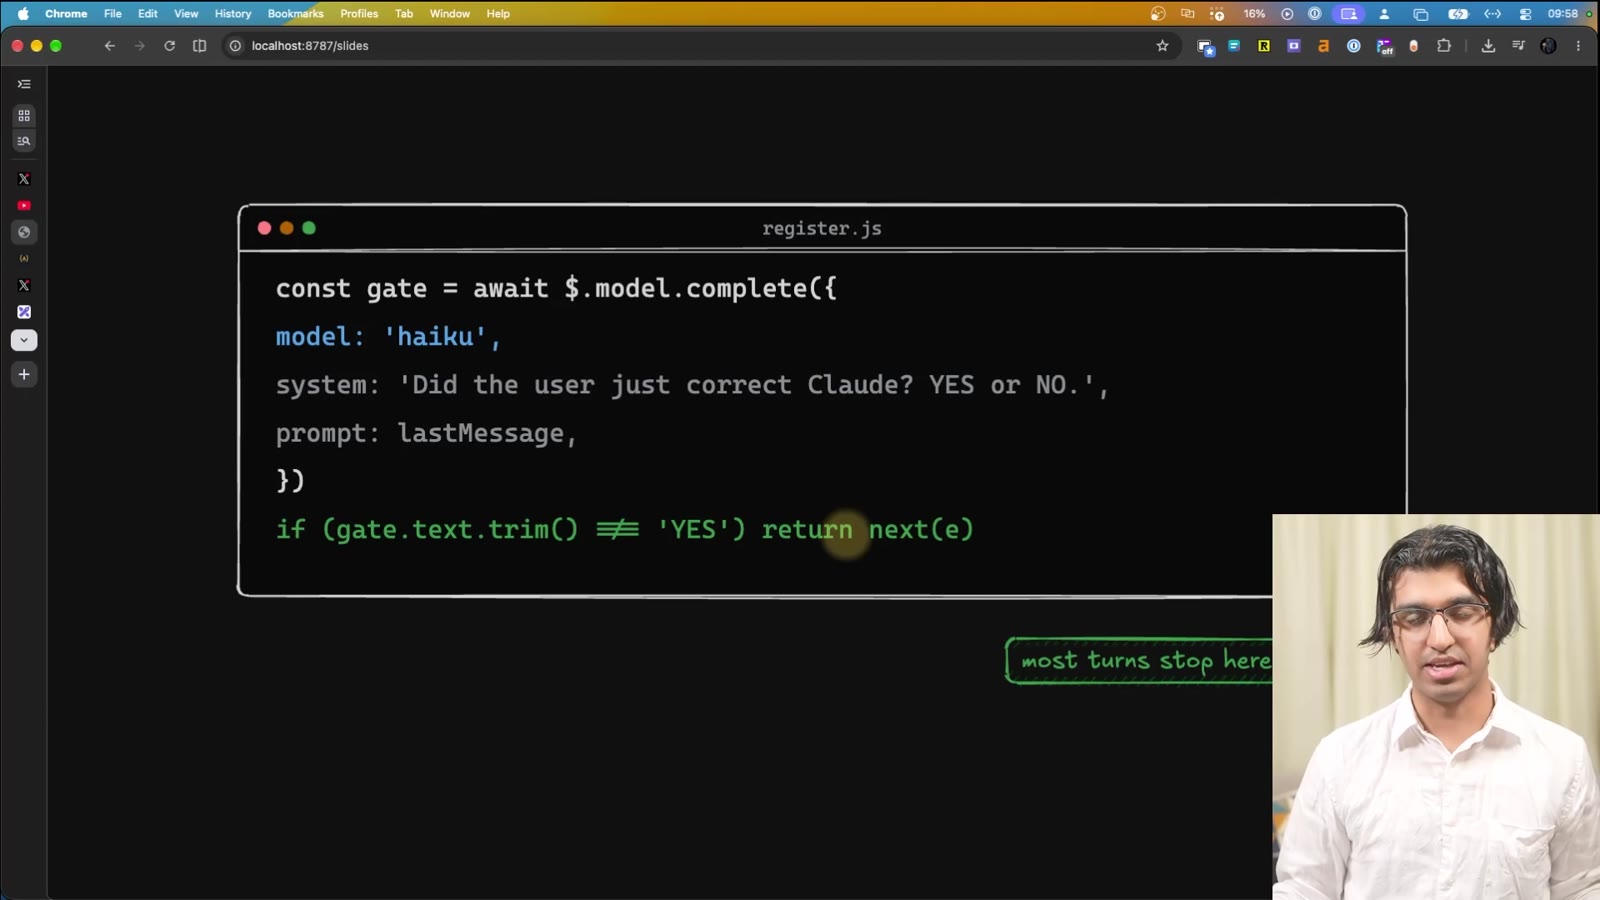Open the Profiles menu
1600x900 pixels.
coord(359,14)
